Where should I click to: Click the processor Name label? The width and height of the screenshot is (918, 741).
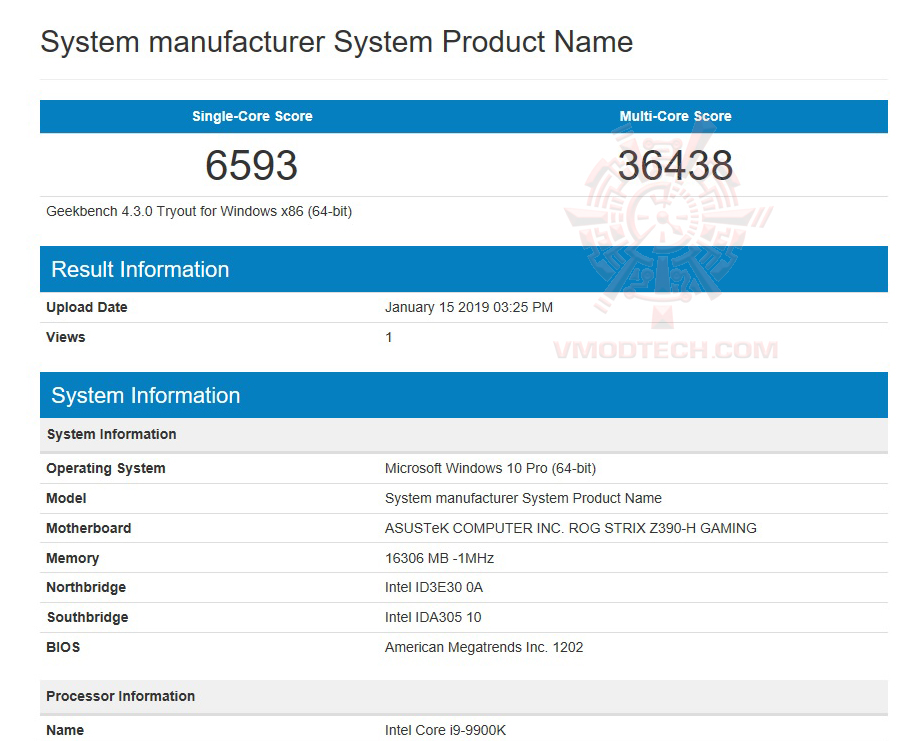pyautogui.click(x=65, y=730)
